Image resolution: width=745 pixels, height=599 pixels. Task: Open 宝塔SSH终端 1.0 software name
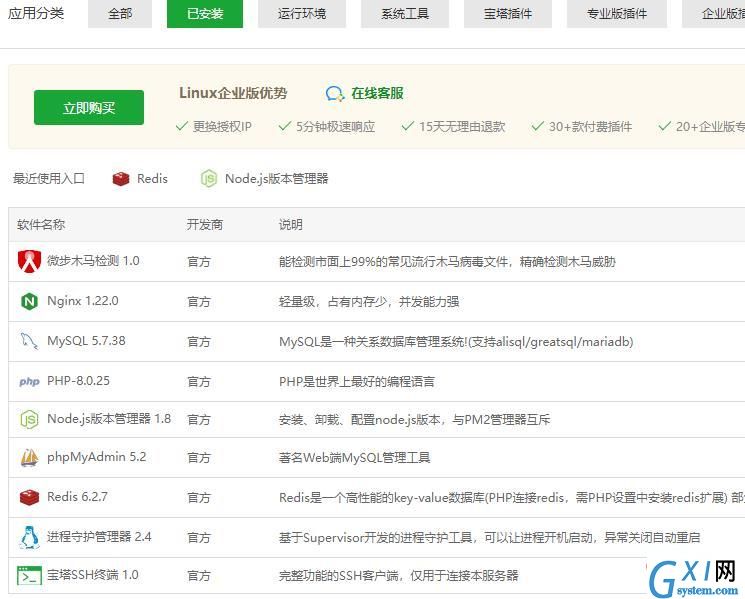93,575
